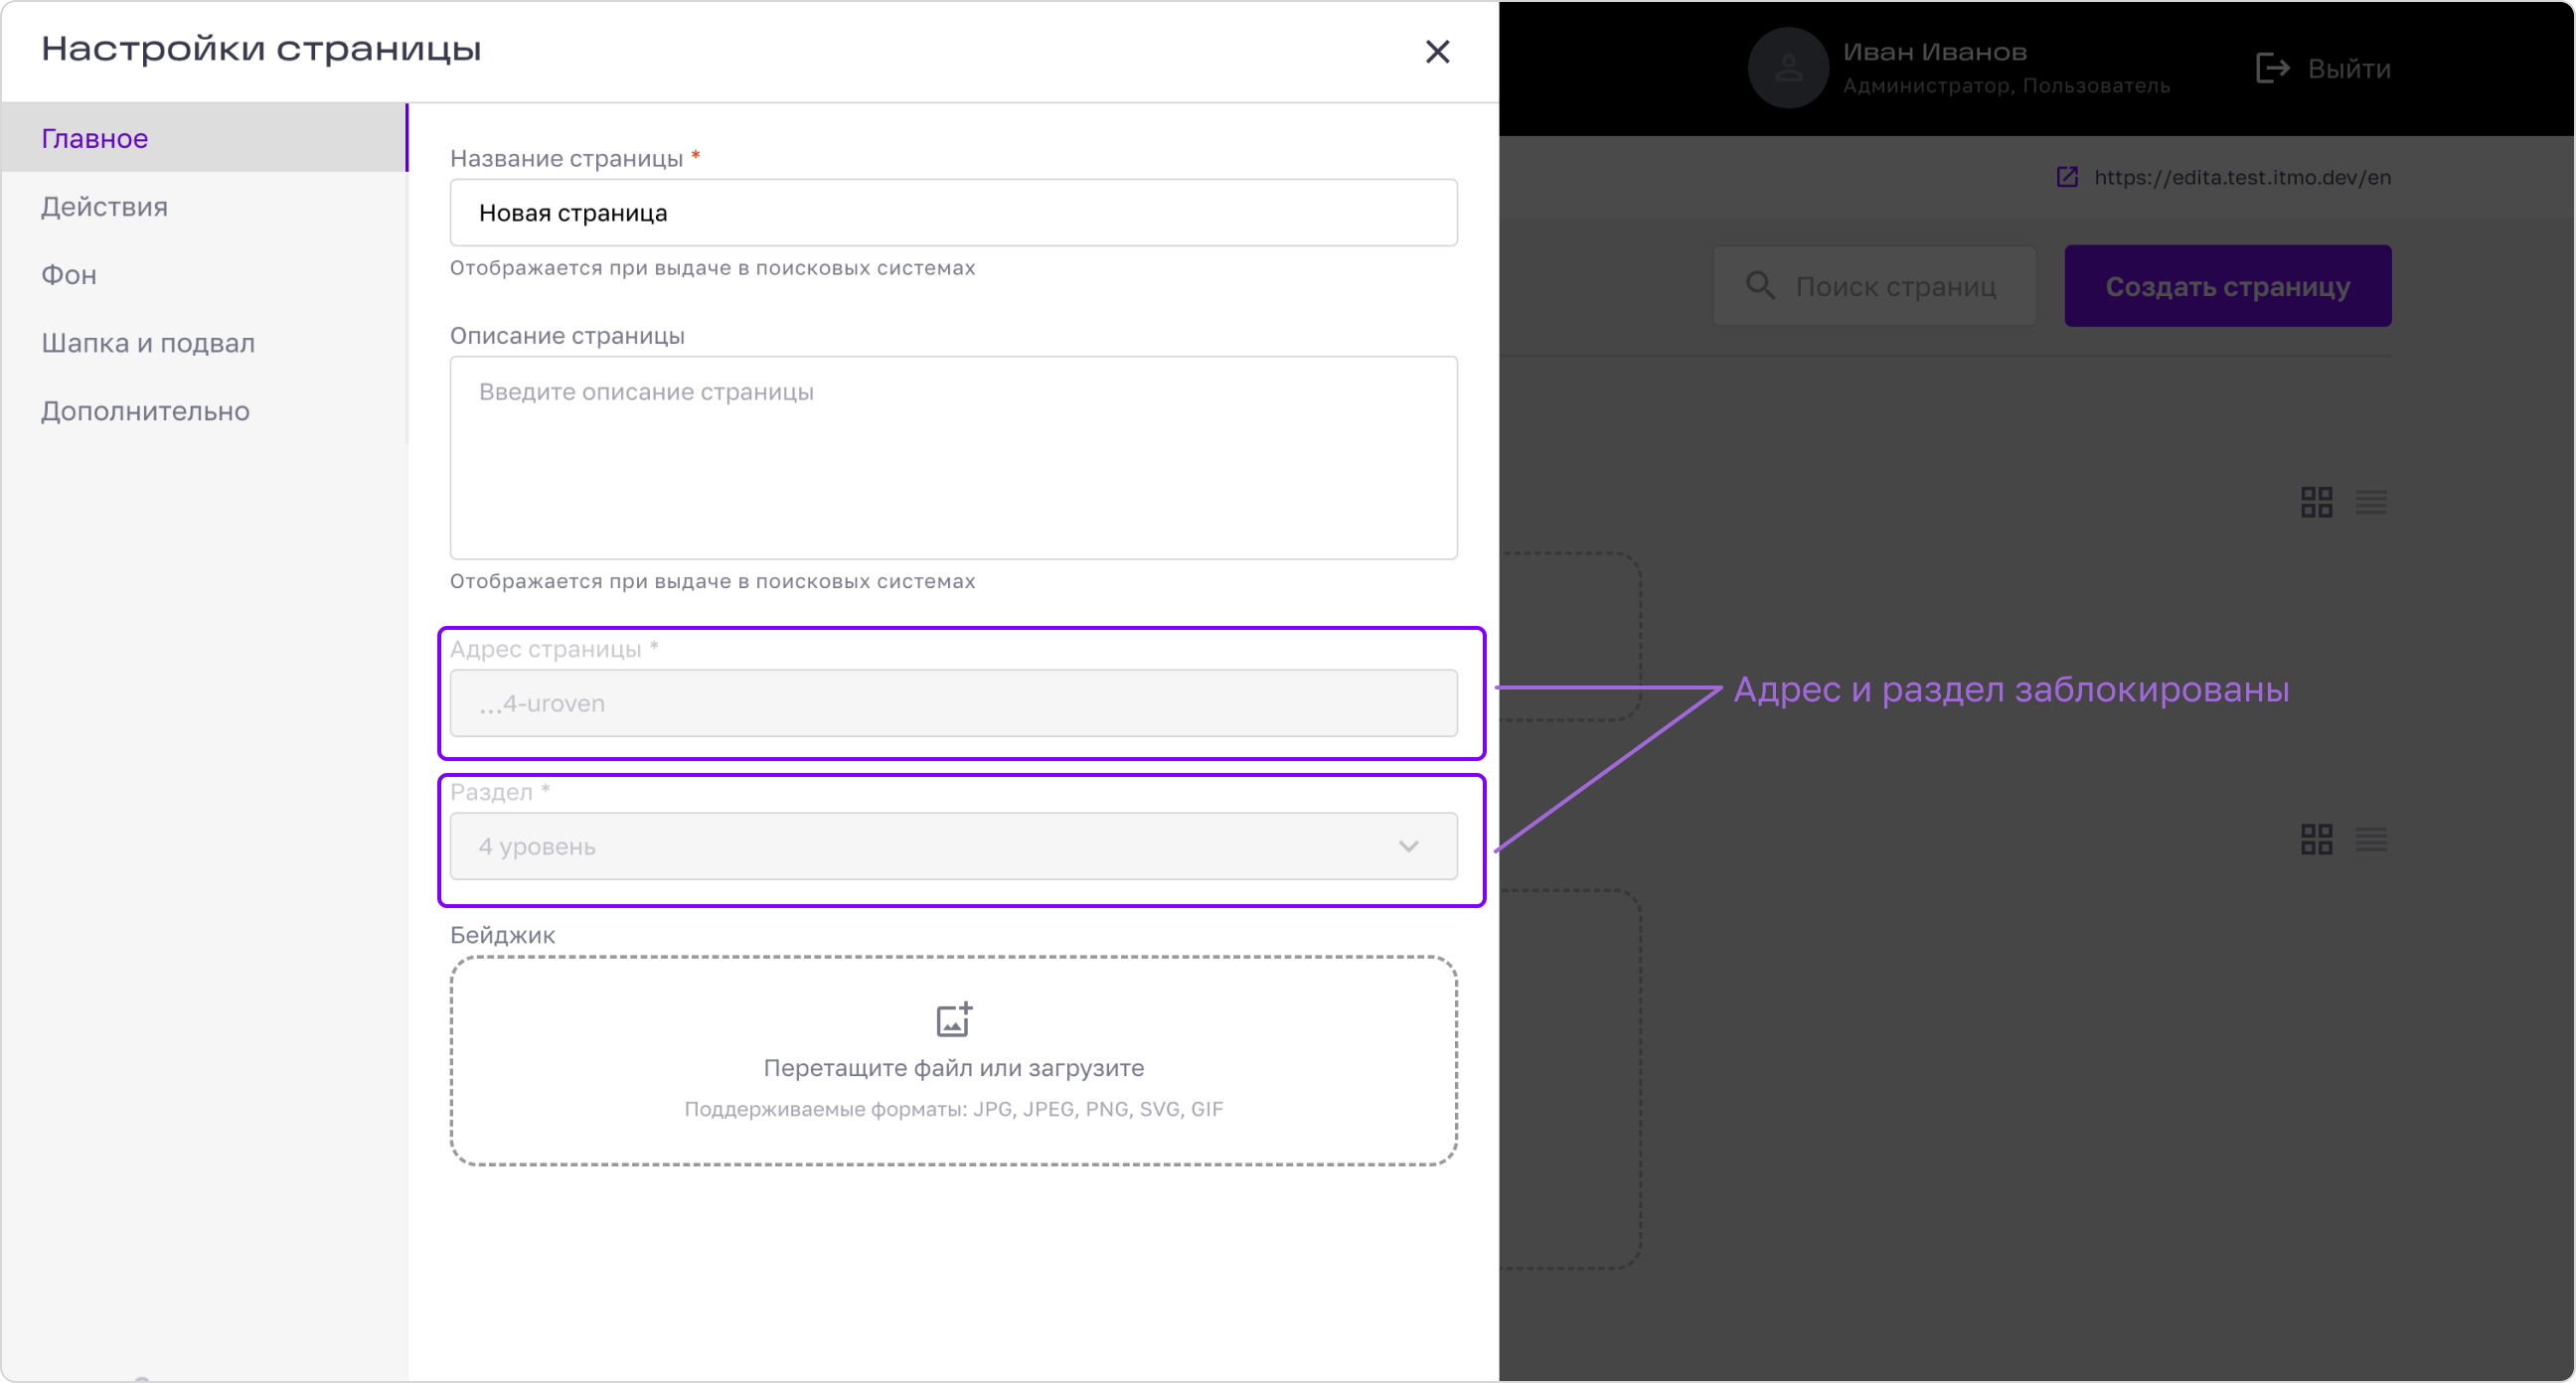Image resolution: width=2576 pixels, height=1383 pixels.
Task: Click the Иван Иванов user name
Action: pyautogui.click(x=1935, y=52)
